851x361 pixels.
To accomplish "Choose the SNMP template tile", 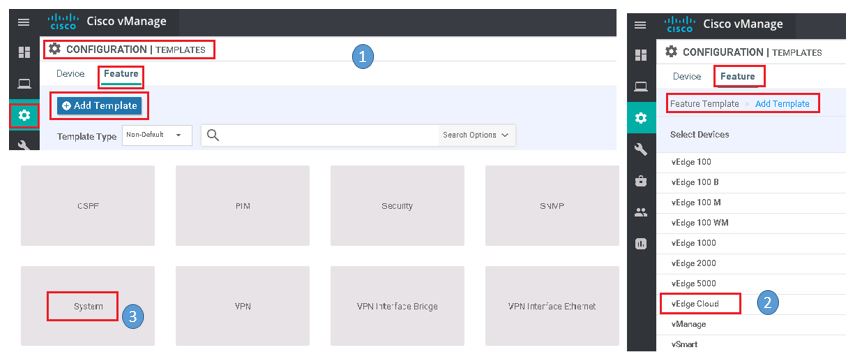I will pos(552,206).
